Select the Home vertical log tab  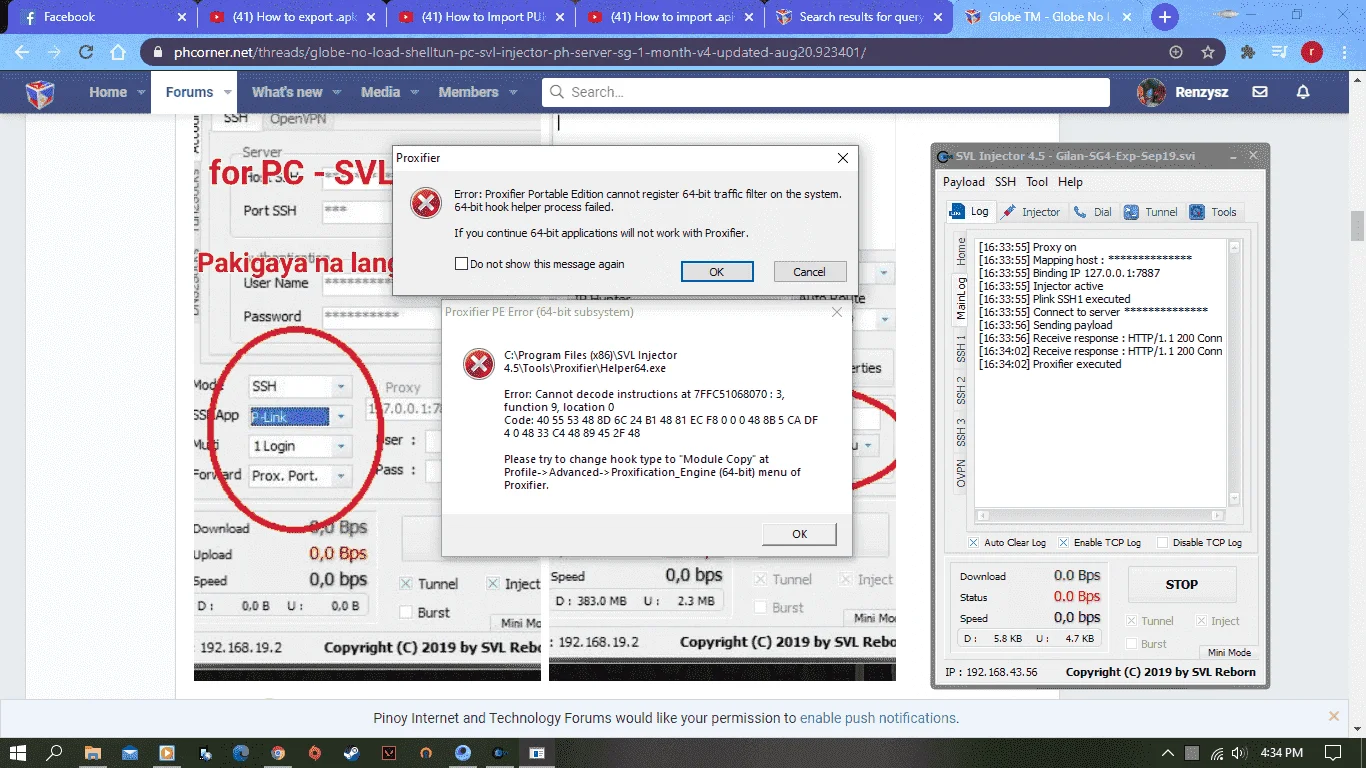(962, 251)
